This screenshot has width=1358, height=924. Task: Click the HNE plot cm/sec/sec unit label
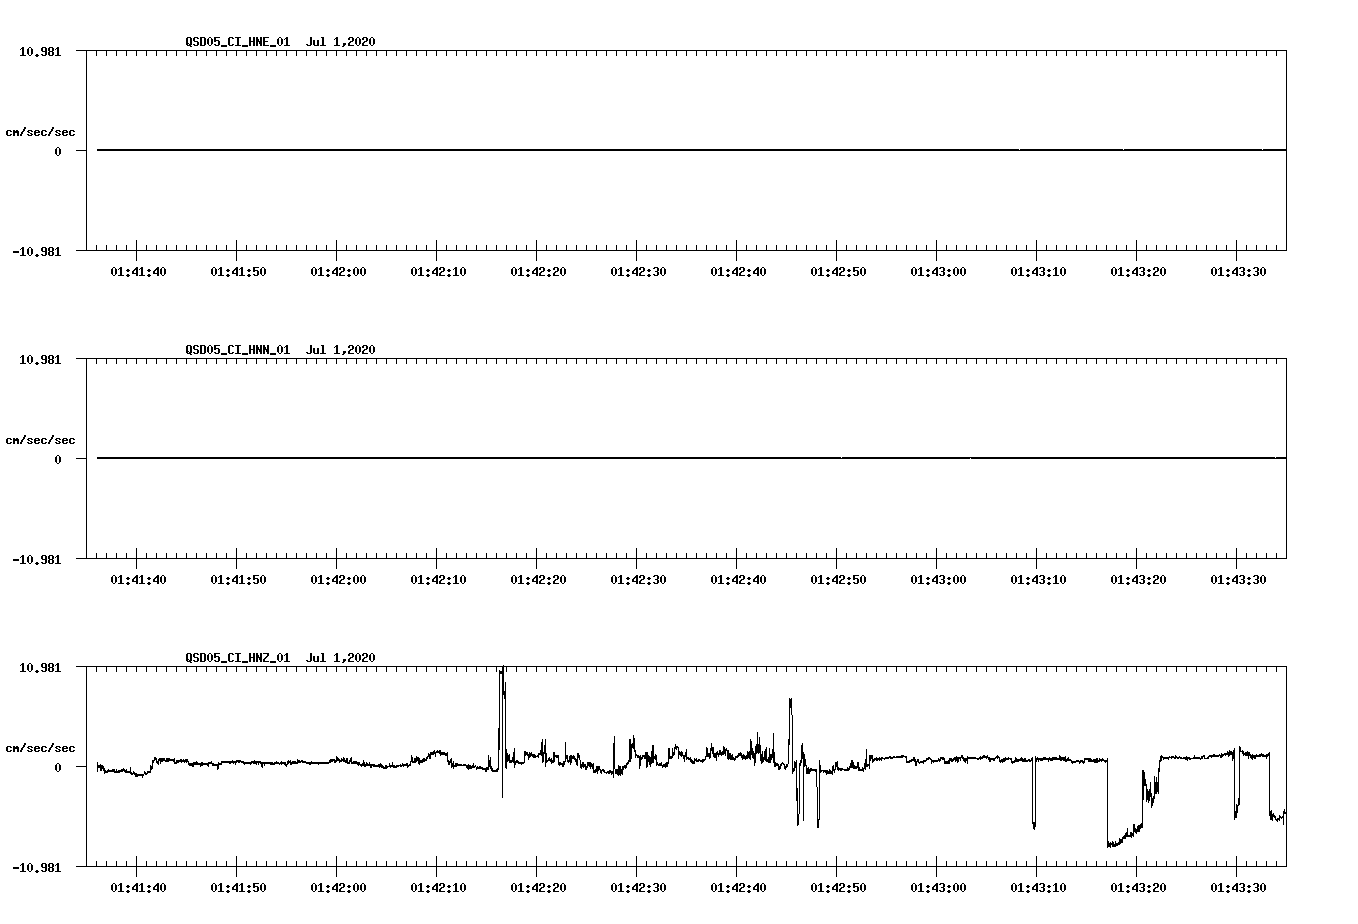(x=40, y=132)
